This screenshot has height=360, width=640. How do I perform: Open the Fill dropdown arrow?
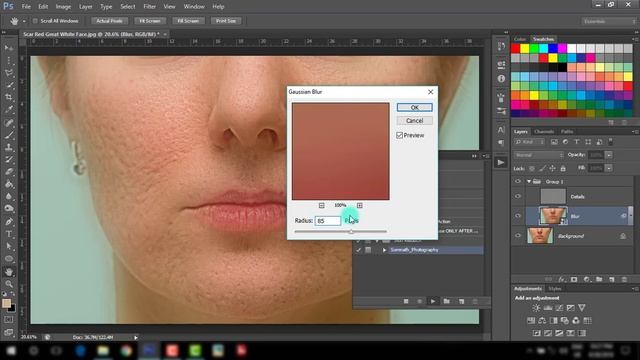[609, 168]
